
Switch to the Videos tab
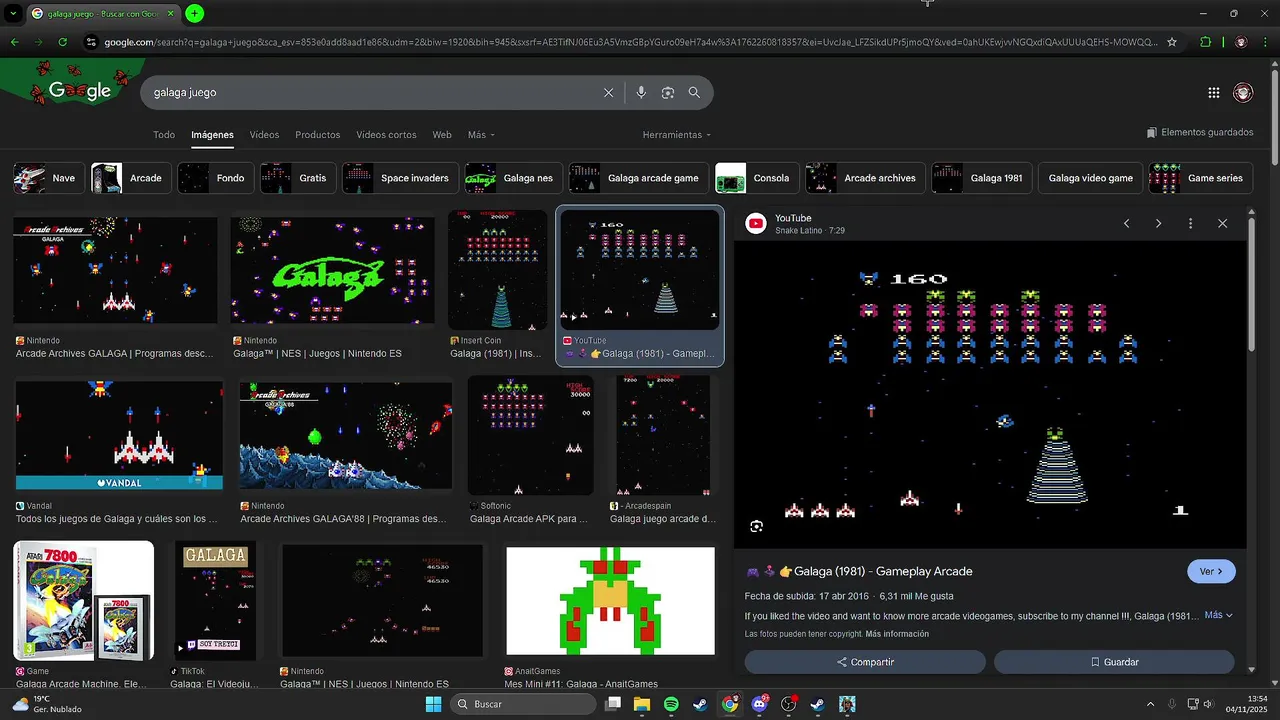click(x=265, y=135)
